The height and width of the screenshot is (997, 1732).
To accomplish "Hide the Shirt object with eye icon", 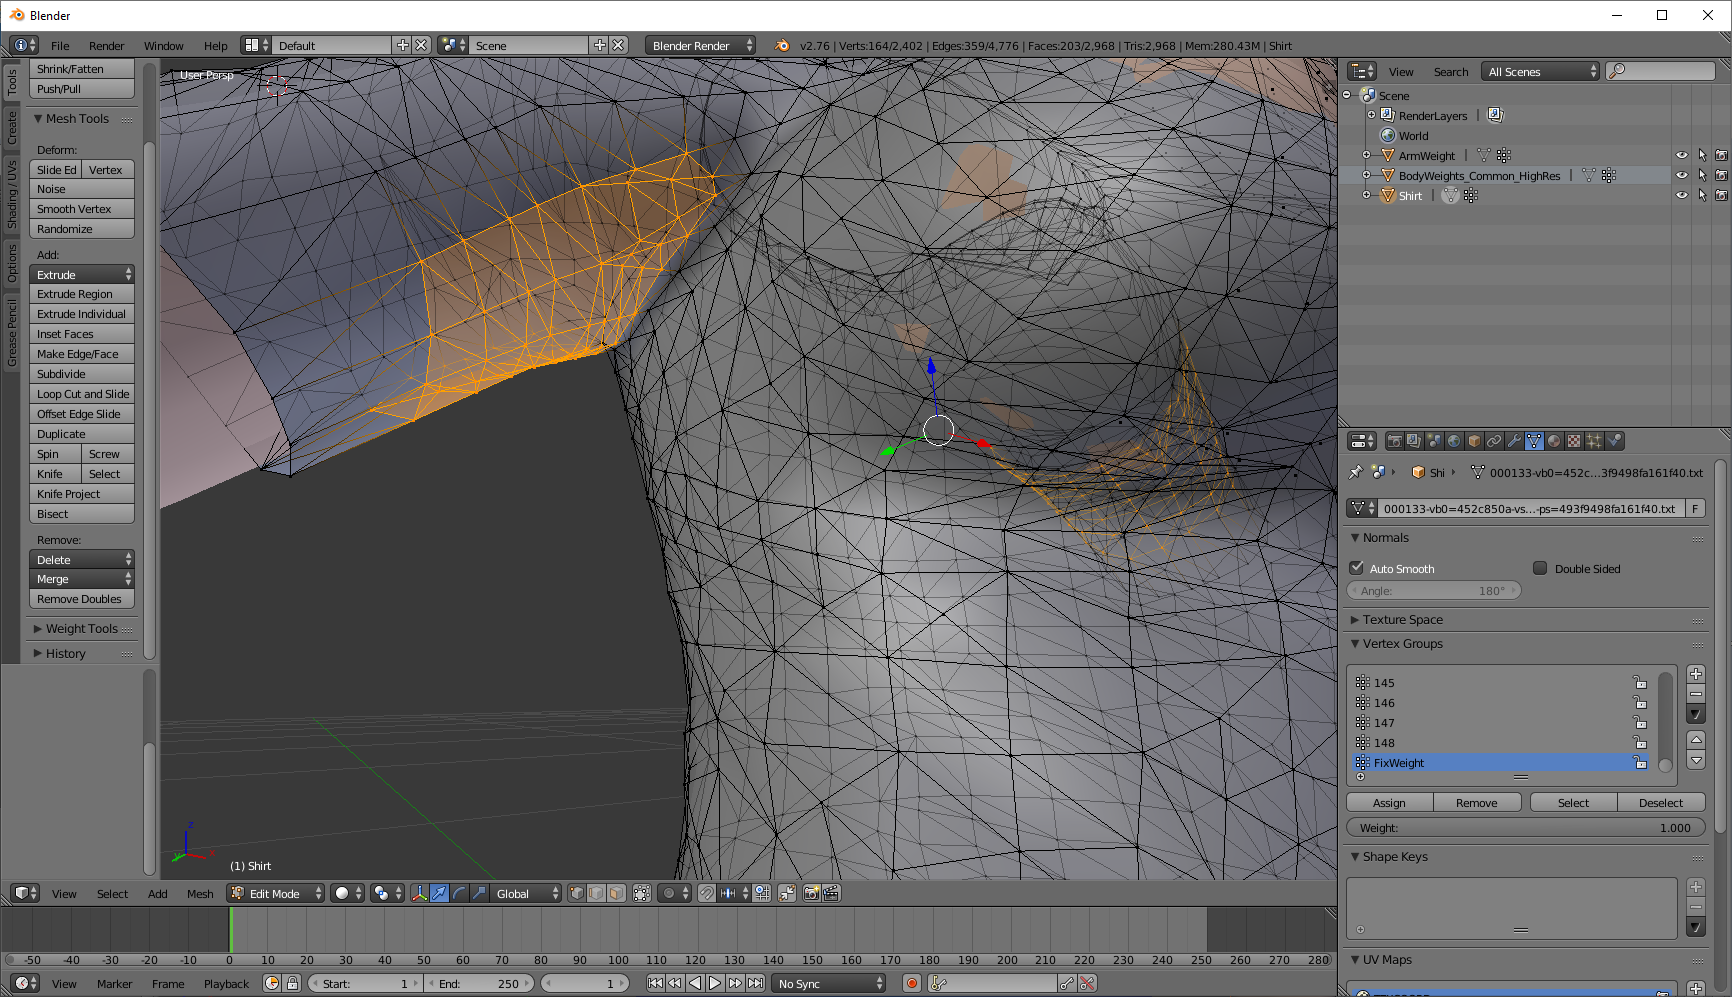I will tap(1681, 196).
